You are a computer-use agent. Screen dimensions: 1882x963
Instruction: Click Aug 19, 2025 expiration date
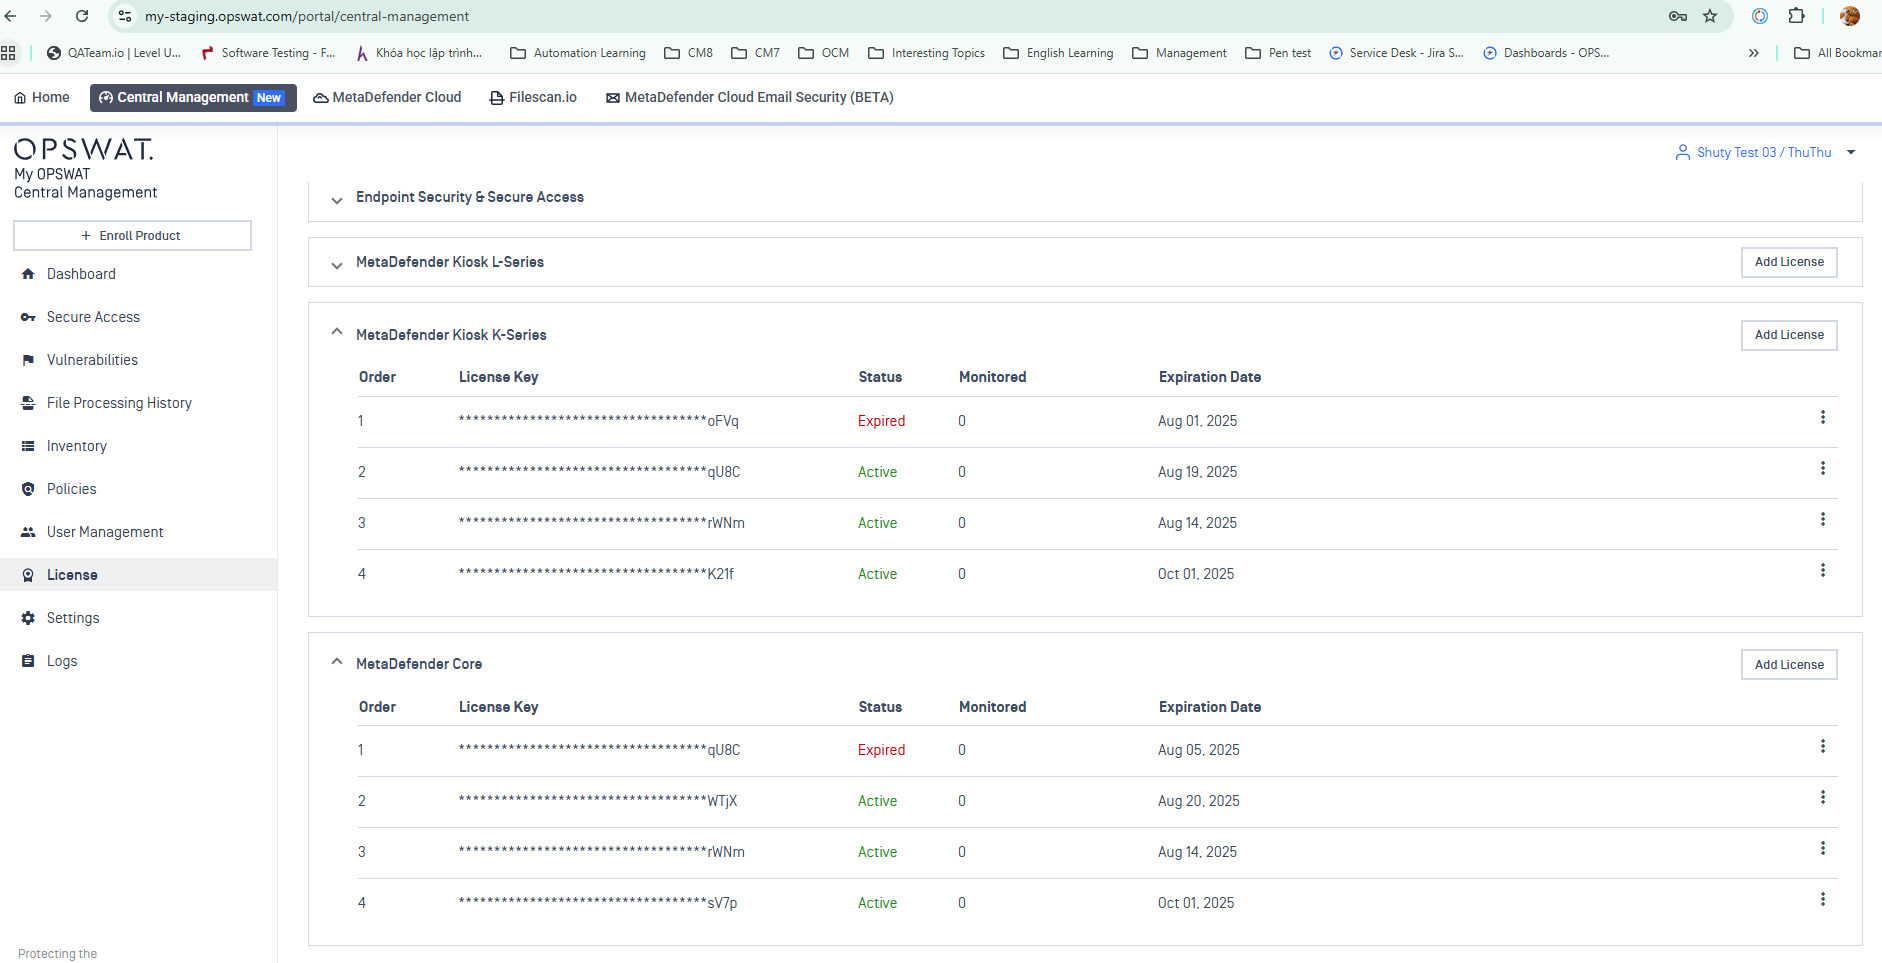click(x=1197, y=472)
